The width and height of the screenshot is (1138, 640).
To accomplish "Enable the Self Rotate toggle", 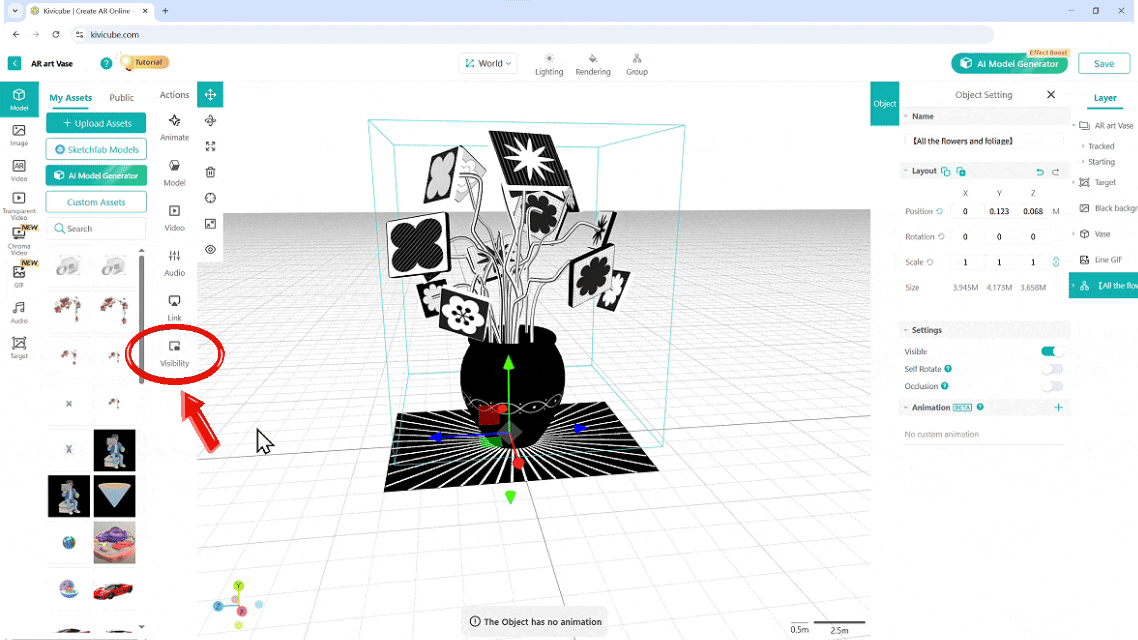I will (1052, 369).
